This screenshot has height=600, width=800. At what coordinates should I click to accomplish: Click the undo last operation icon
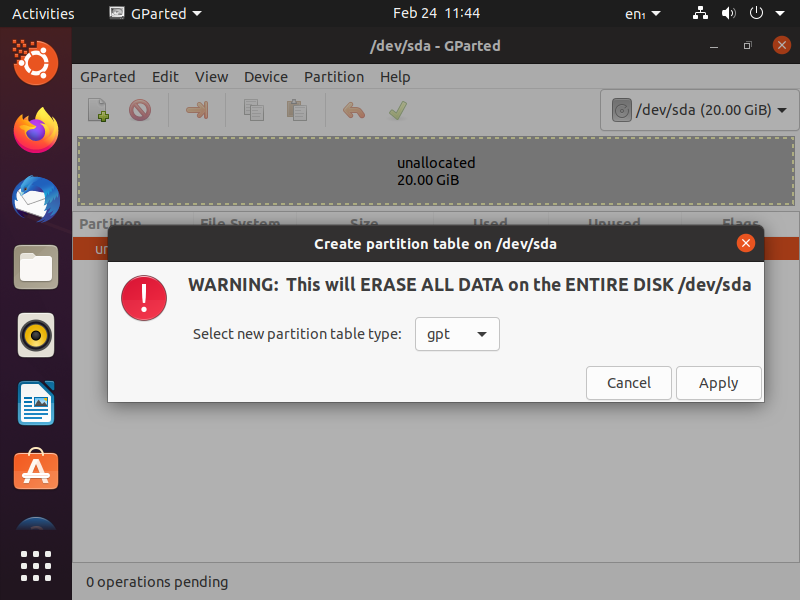click(354, 110)
